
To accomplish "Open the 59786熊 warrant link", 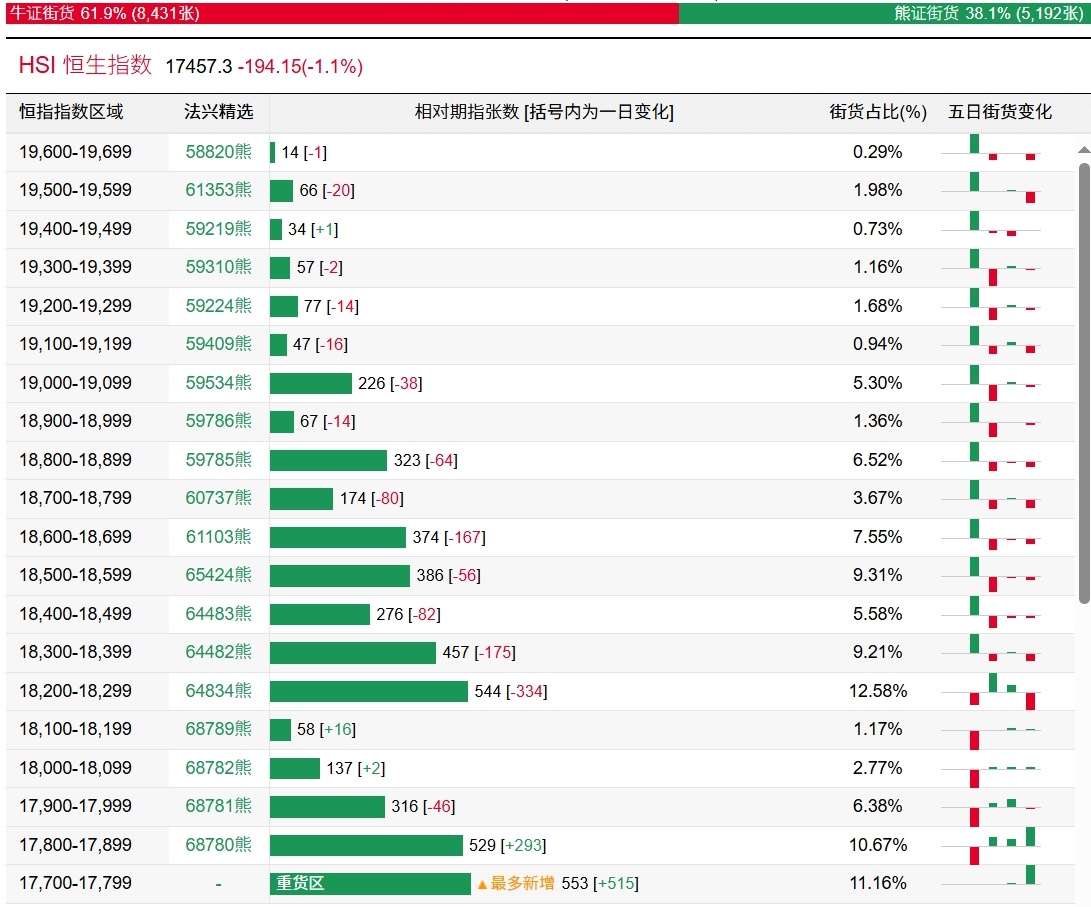I will [x=218, y=422].
